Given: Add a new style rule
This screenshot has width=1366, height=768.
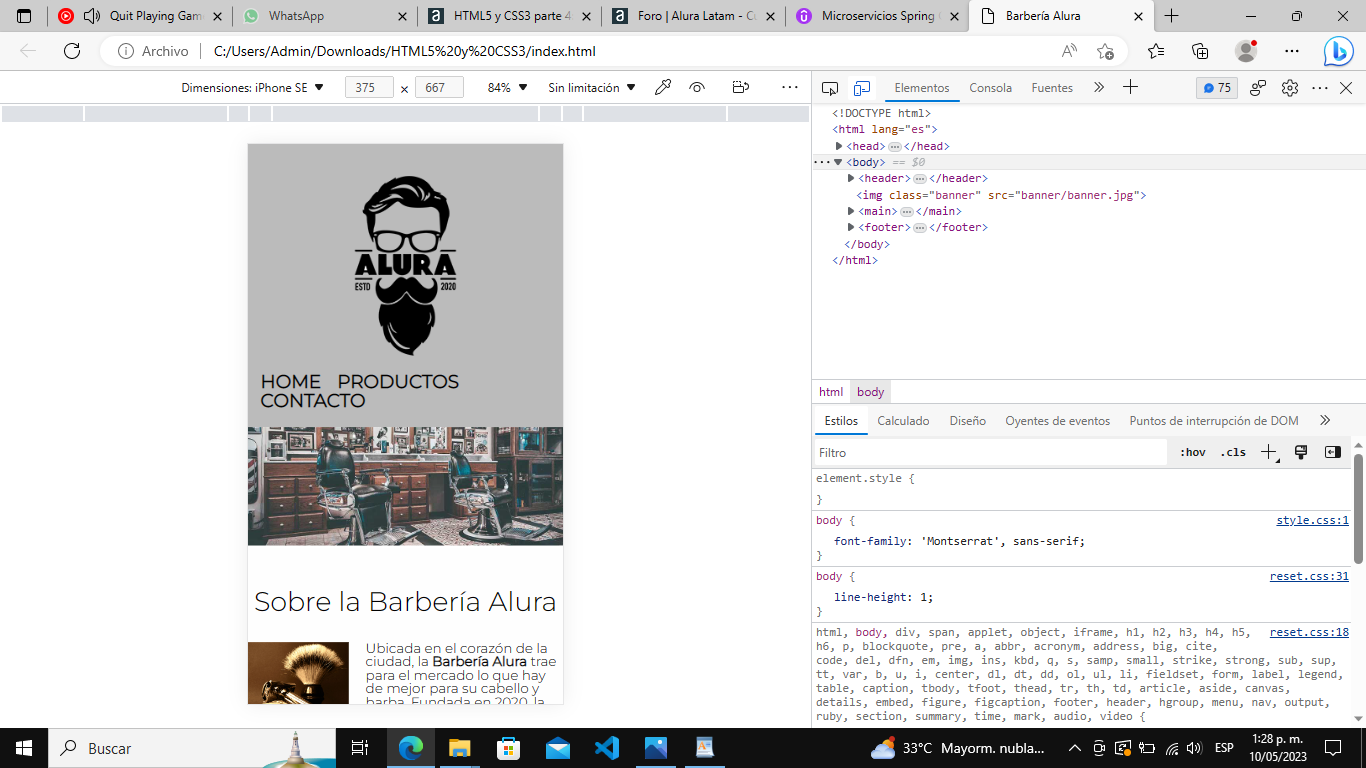Looking at the screenshot, I should coord(1268,452).
